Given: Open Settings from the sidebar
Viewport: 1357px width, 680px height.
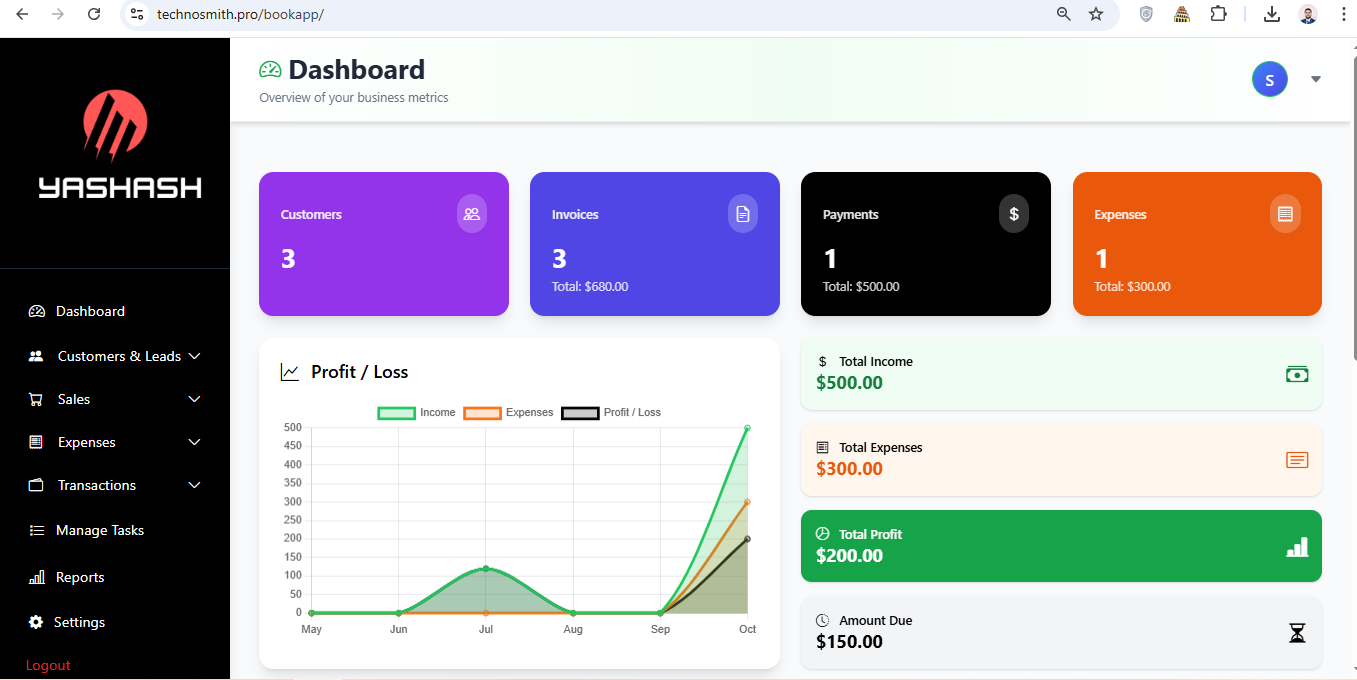Looking at the screenshot, I should [x=78, y=622].
